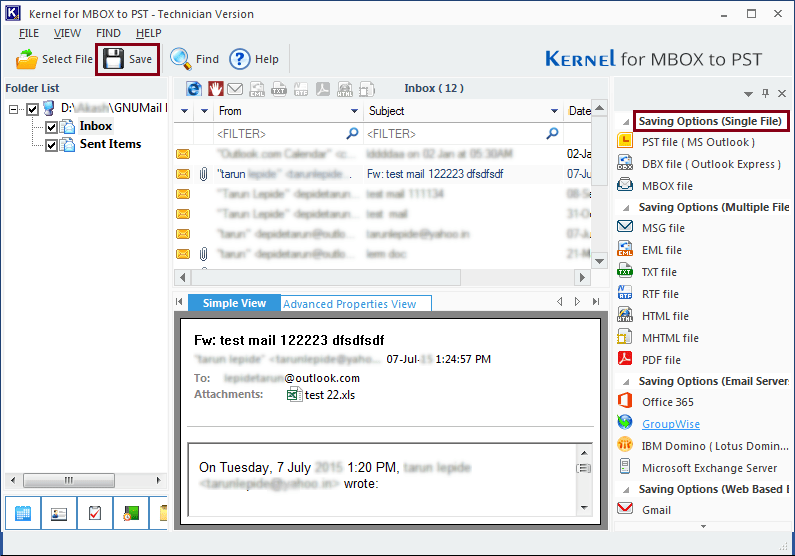Switch to Simple View tab
Viewport: 795px width, 556px height.
tap(234, 303)
